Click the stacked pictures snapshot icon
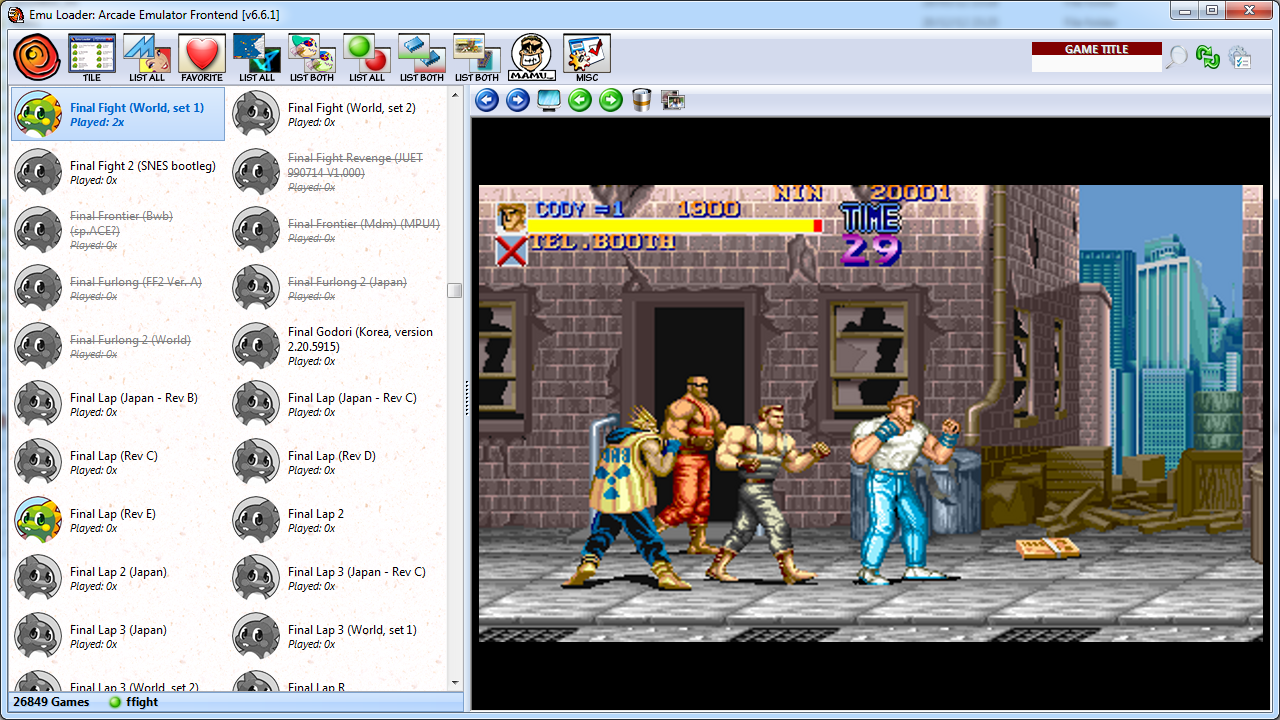Screen dimensions: 1280x720 click(673, 100)
